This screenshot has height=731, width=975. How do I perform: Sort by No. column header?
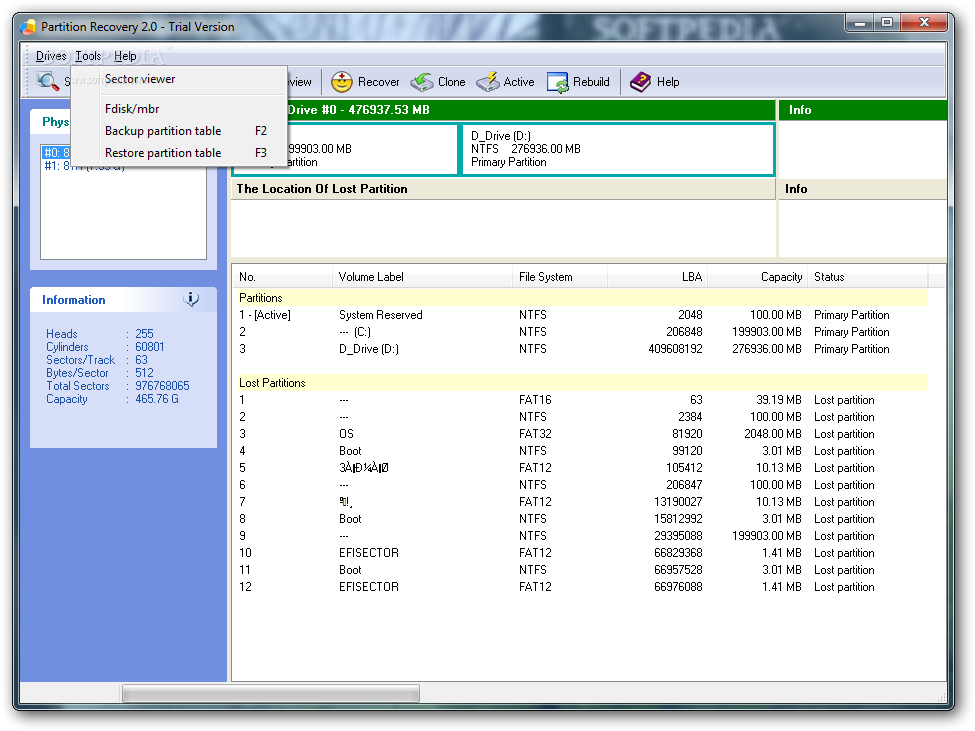(283, 277)
